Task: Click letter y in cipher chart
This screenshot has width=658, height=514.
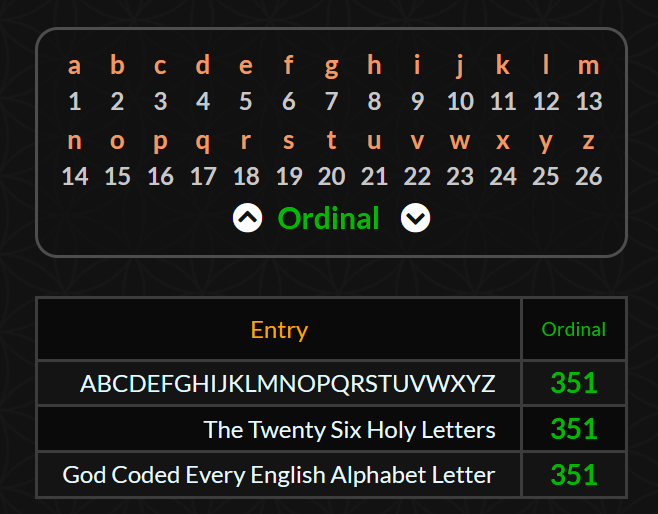Action: 546,144
